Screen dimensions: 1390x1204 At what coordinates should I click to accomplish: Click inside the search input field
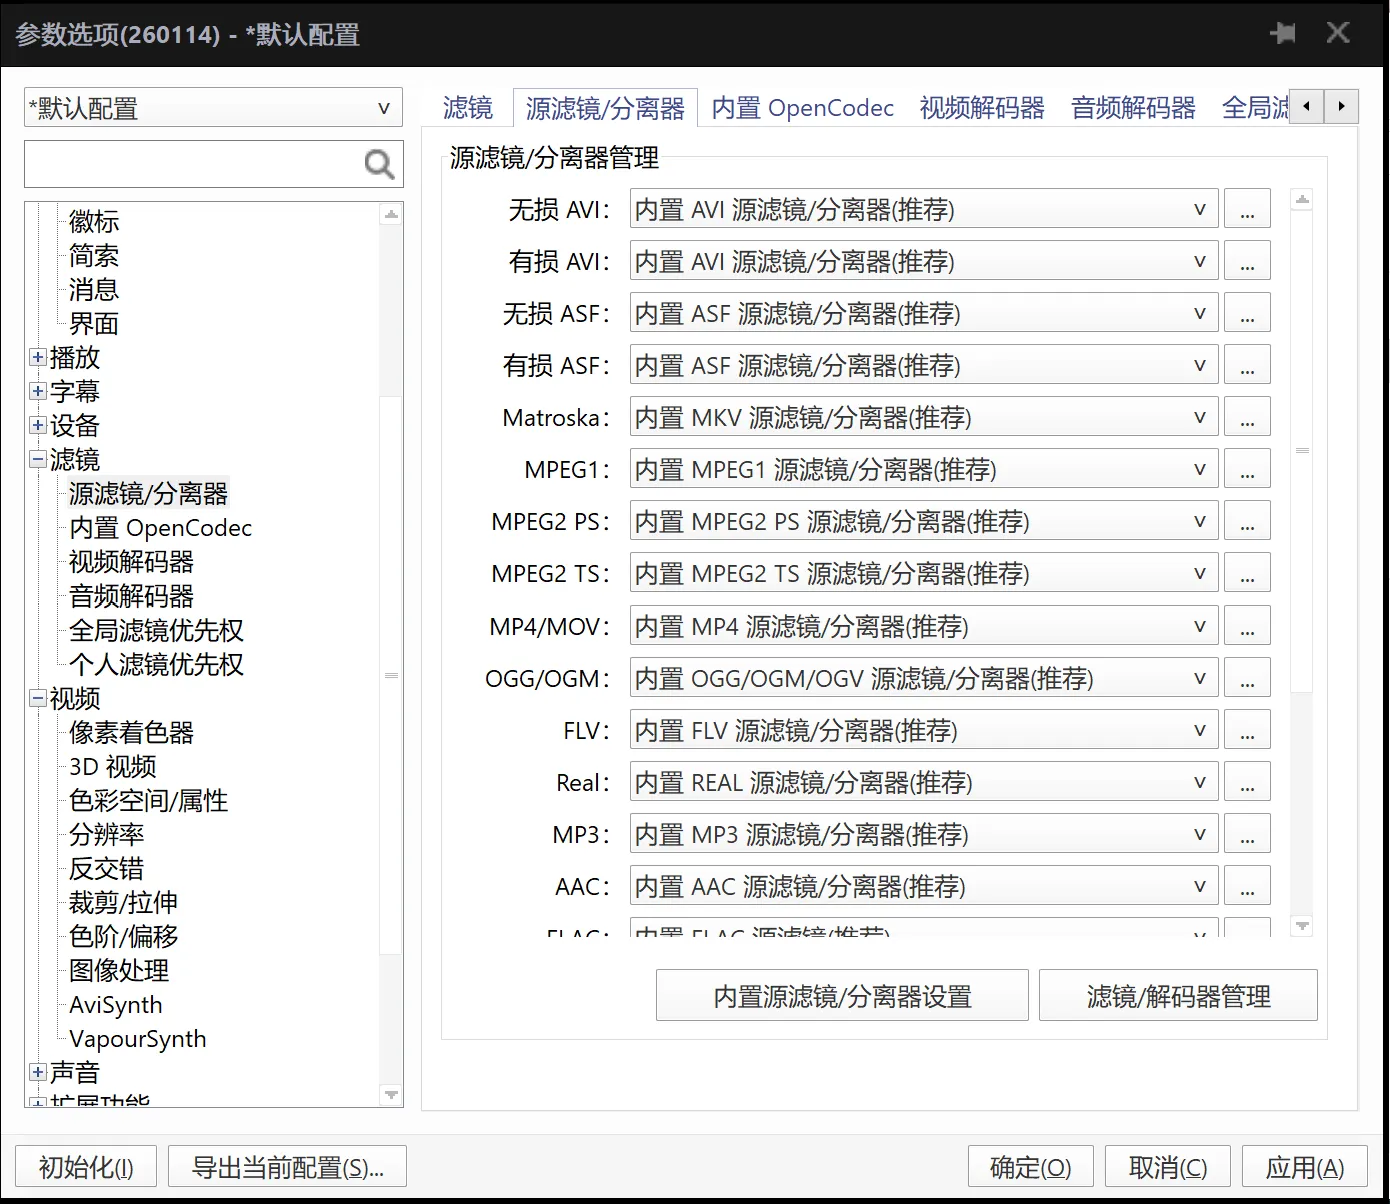point(190,163)
